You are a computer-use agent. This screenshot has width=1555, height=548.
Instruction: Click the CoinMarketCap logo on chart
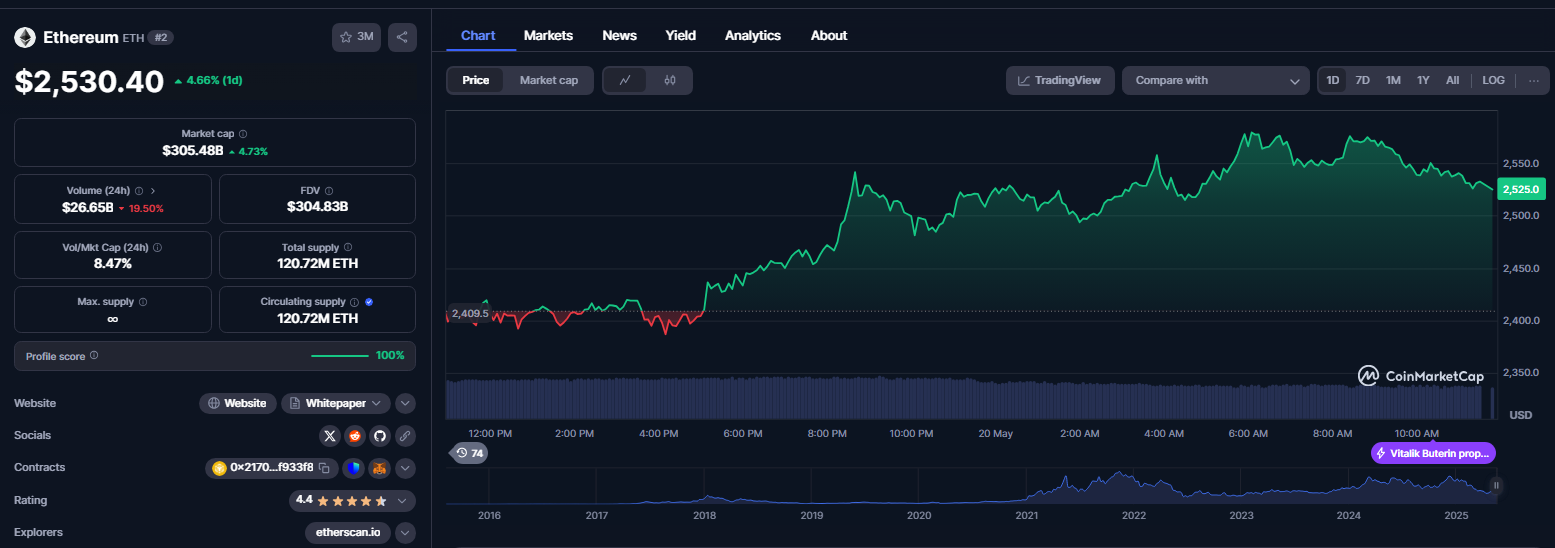tap(1420, 376)
